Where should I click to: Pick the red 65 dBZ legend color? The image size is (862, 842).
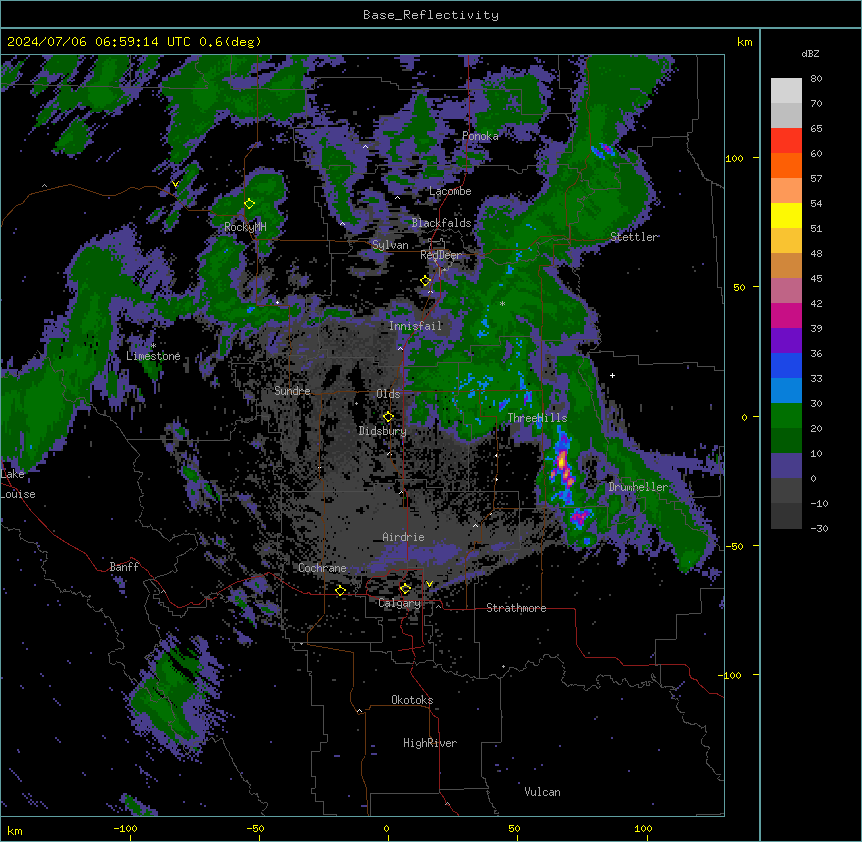[x=786, y=141]
